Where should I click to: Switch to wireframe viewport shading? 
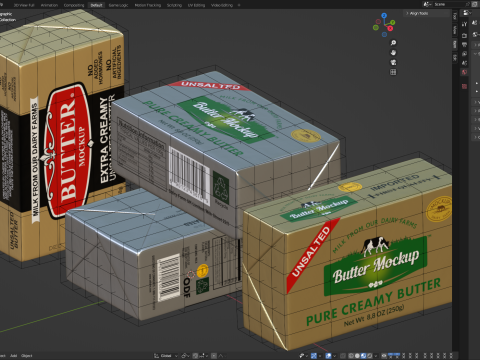tap(351, 356)
